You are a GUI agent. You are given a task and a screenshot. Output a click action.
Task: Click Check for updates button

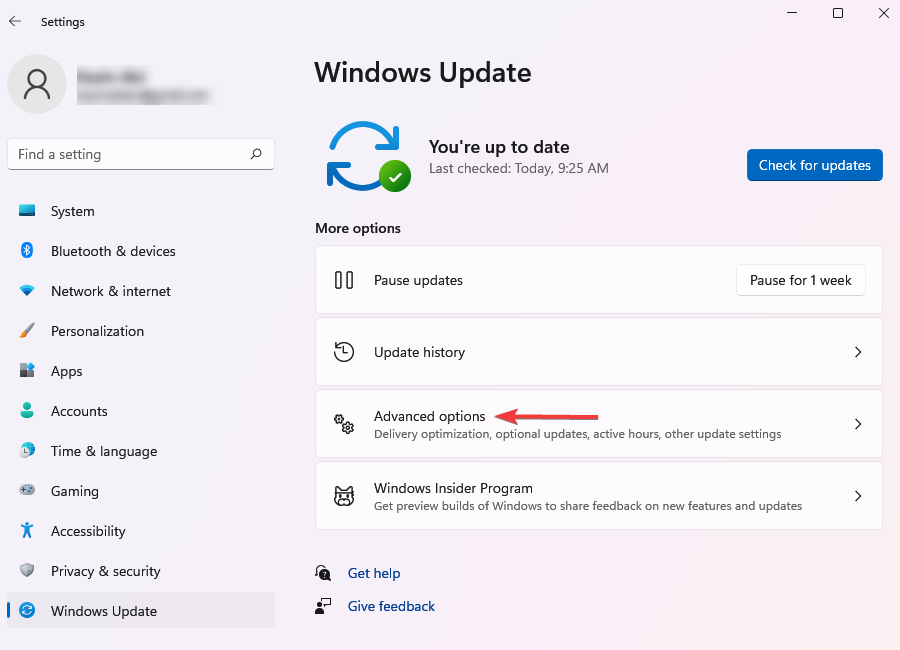pyautogui.click(x=814, y=165)
